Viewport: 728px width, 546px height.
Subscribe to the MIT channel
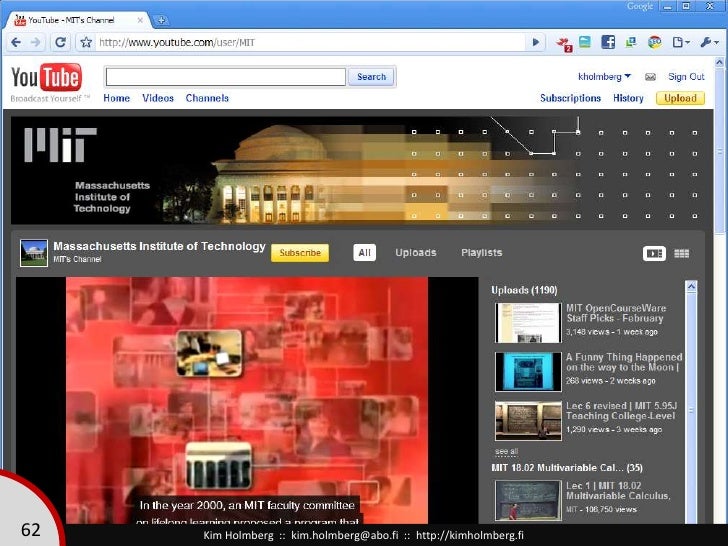coord(300,253)
